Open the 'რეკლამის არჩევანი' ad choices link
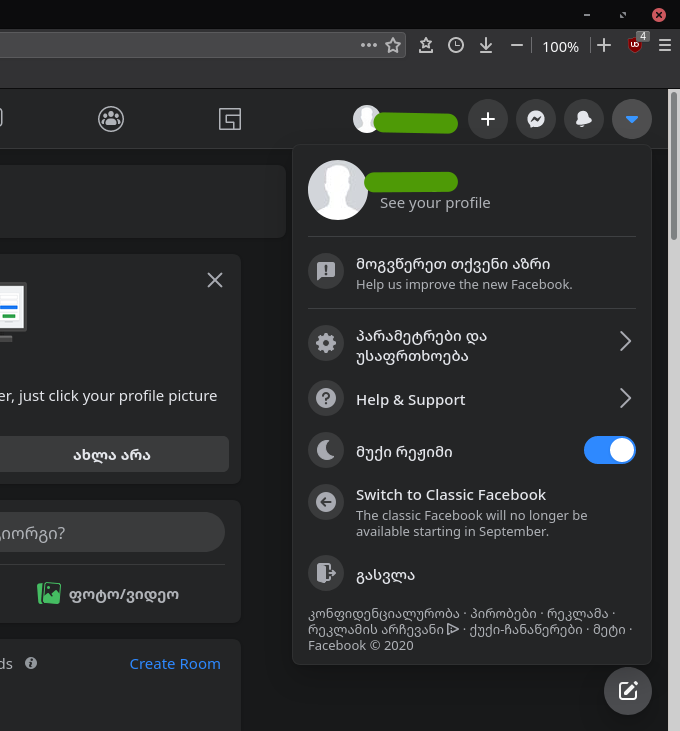Viewport: 680px width, 731px height. (383, 630)
